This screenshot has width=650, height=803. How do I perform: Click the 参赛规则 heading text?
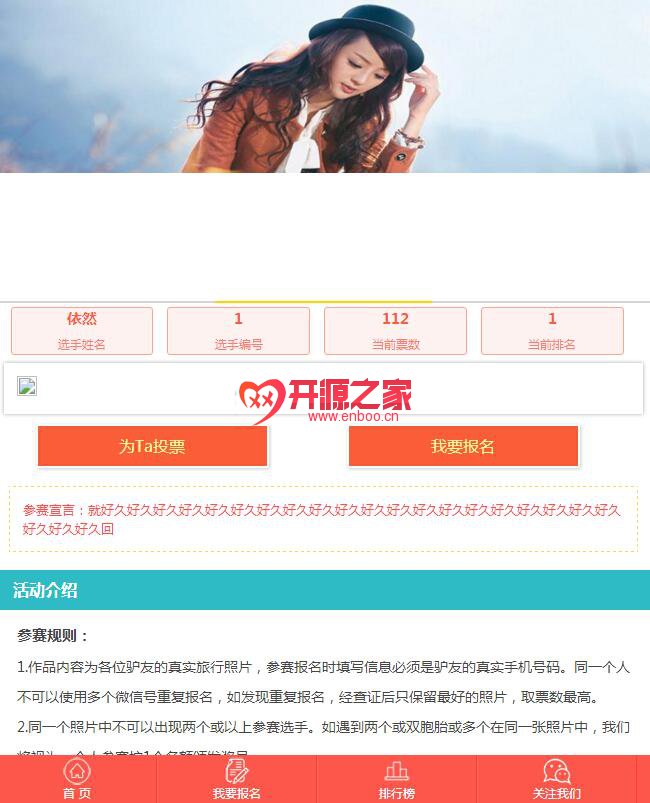tap(53, 636)
